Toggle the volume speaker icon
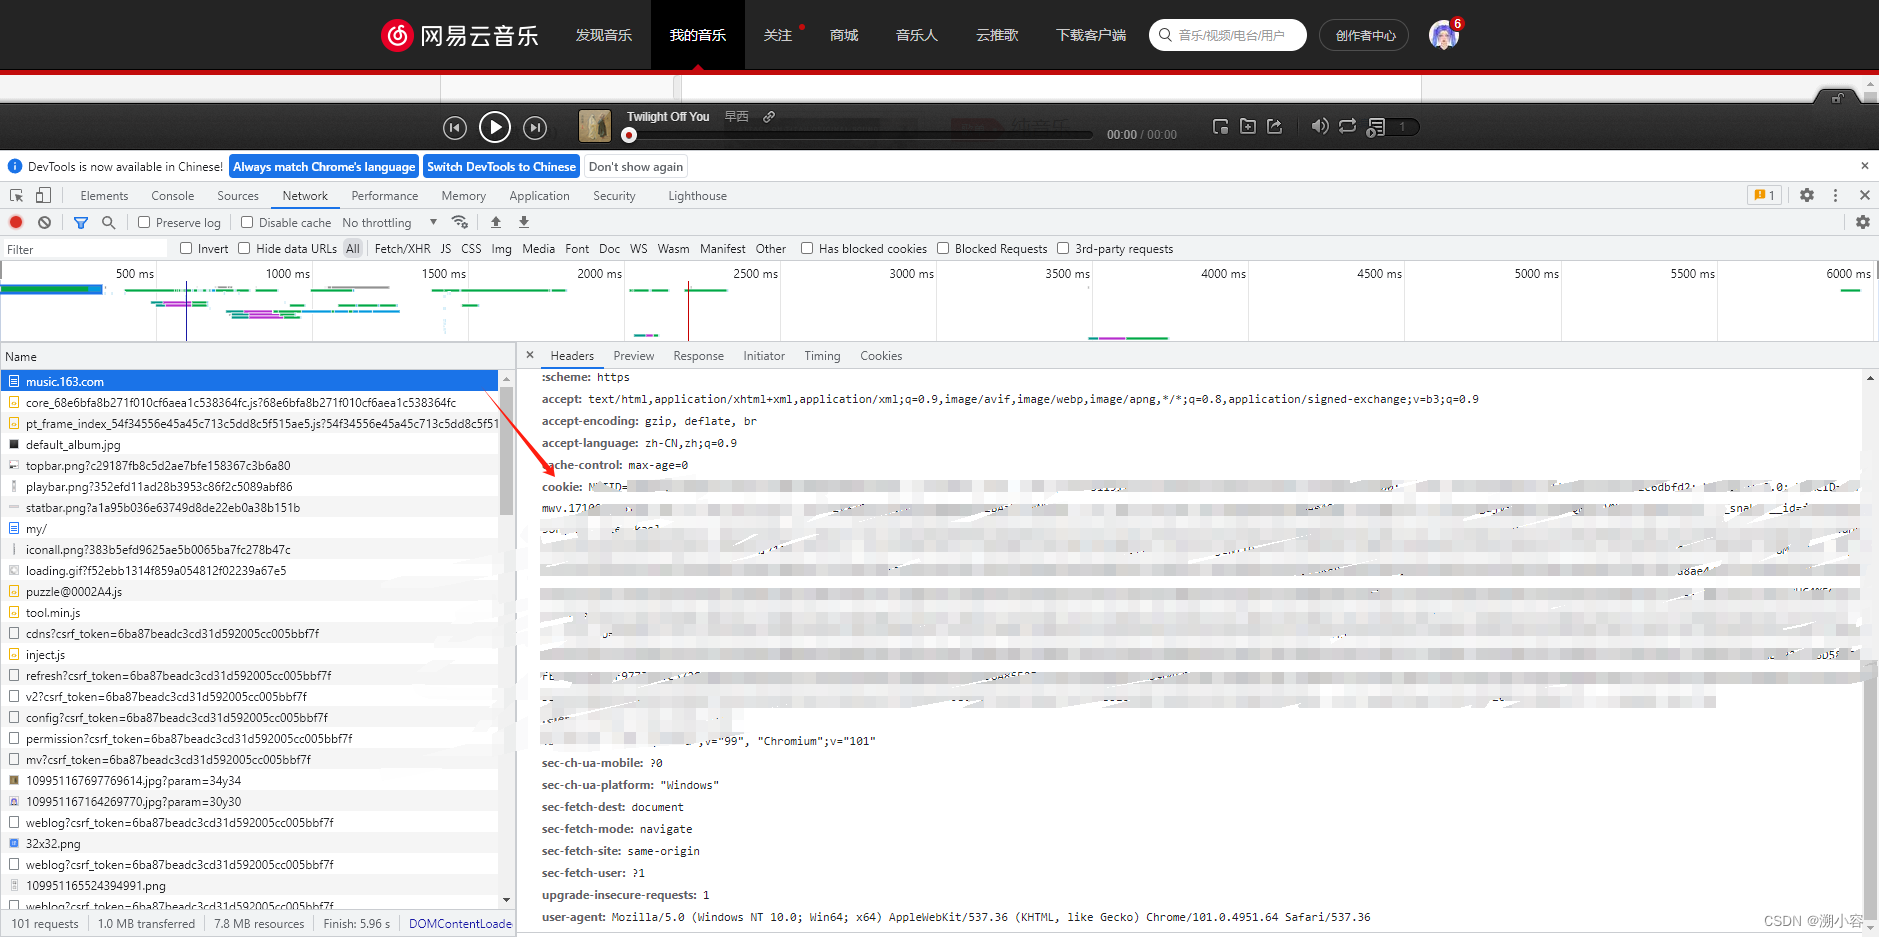1879x937 pixels. 1320,126
